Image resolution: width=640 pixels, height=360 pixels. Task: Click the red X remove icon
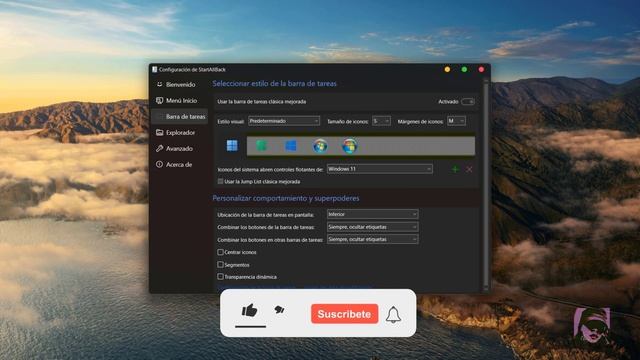469,169
